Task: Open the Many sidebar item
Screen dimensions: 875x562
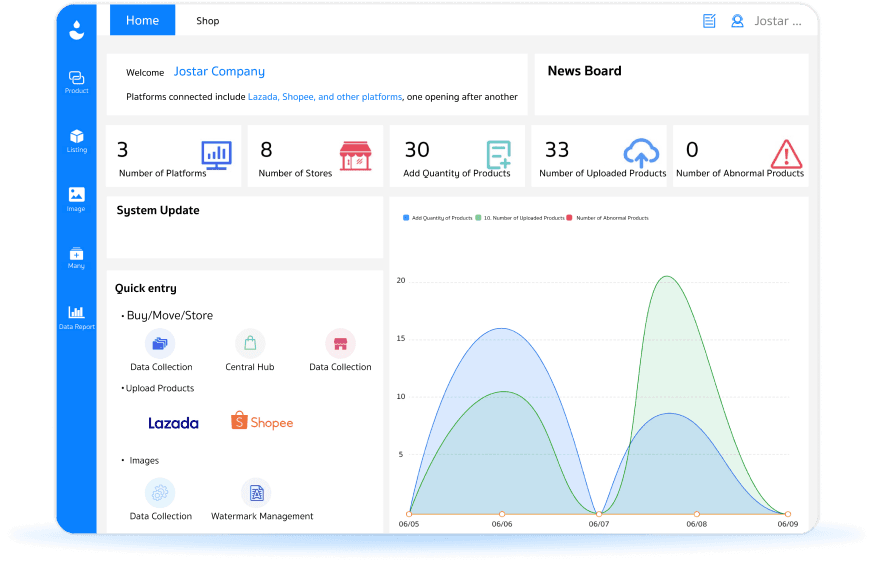Action: (x=76, y=257)
